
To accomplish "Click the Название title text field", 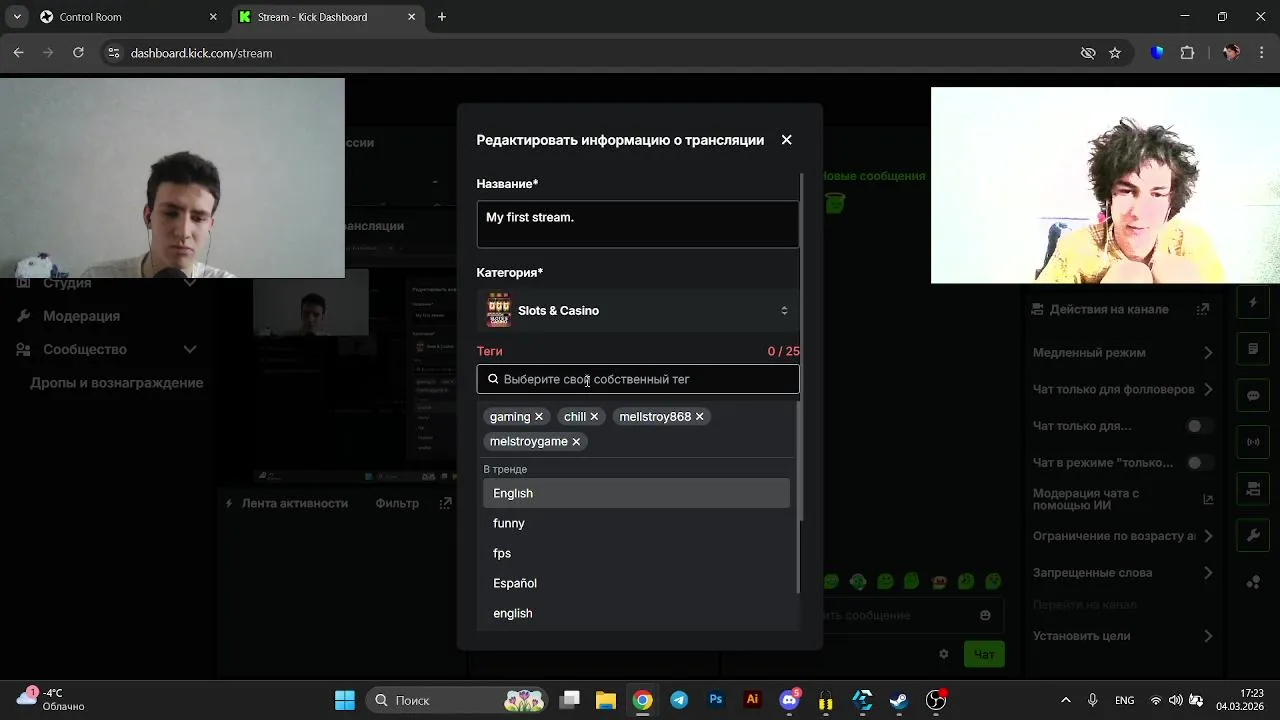I will tap(638, 223).
